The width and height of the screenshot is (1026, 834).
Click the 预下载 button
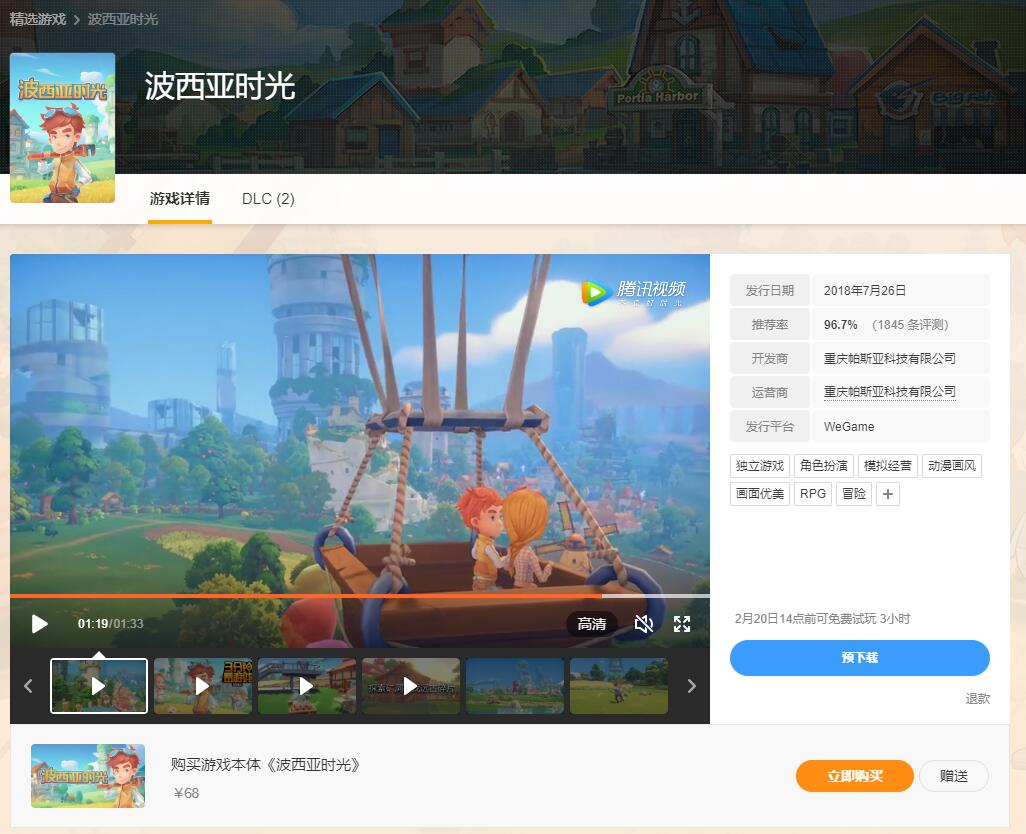pos(859,658)
